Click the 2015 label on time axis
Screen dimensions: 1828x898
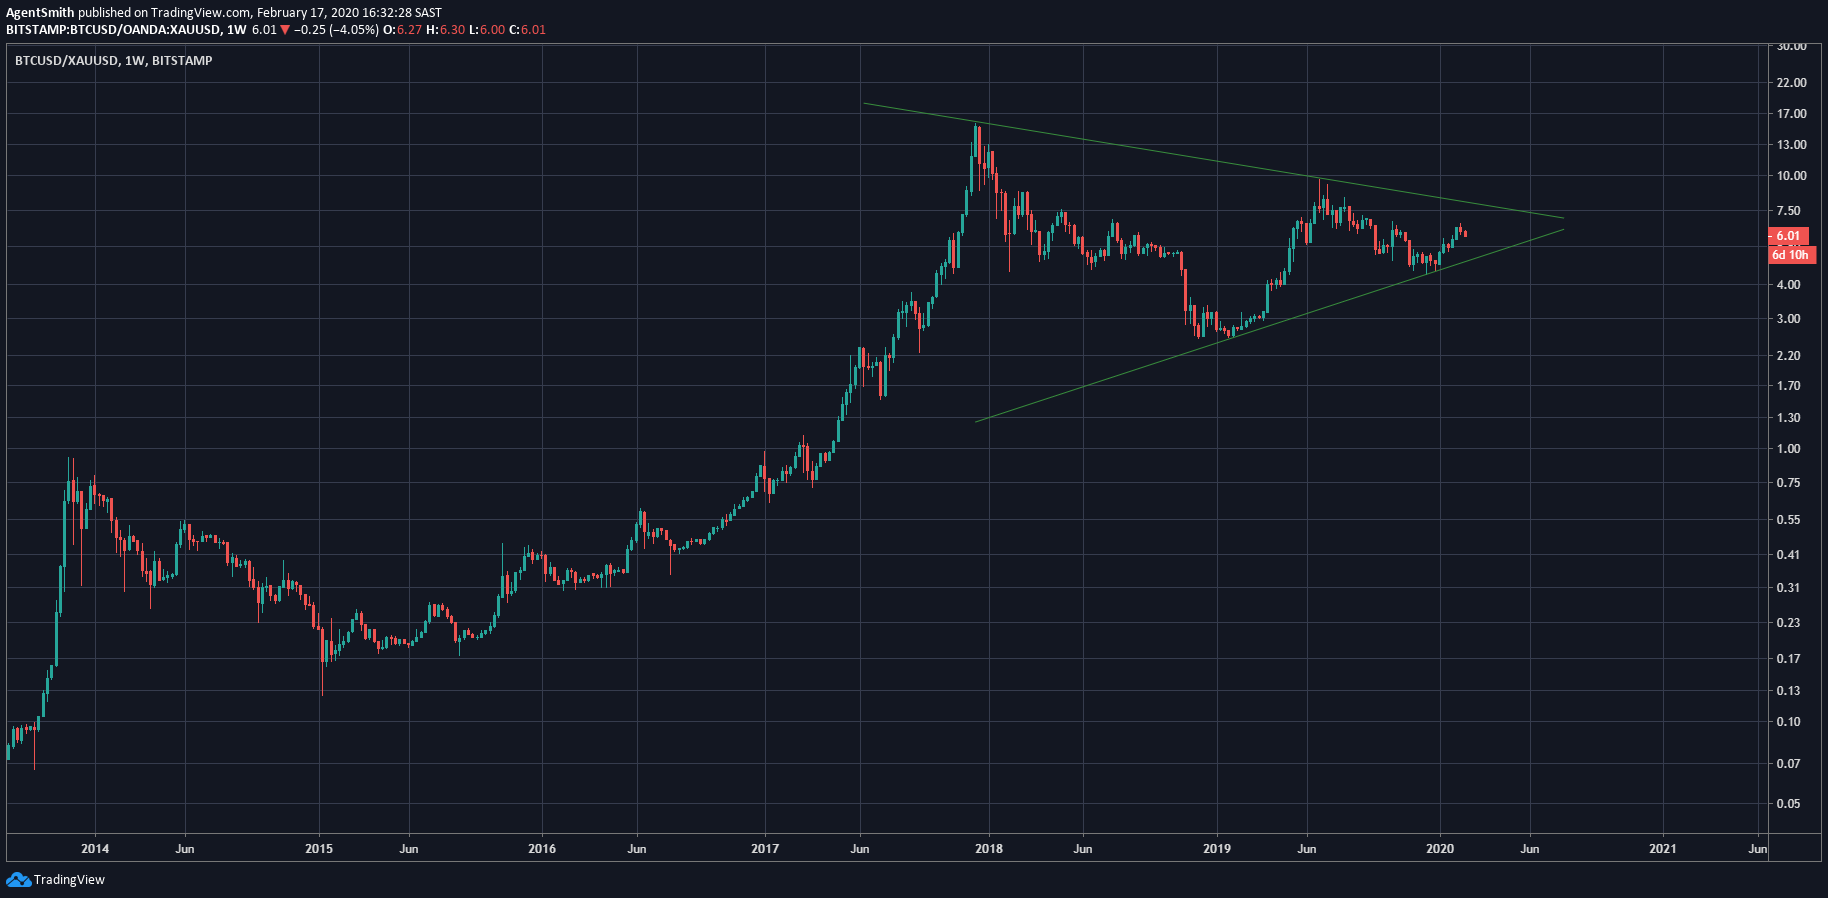pyautogui.click(x=319, y=849)
